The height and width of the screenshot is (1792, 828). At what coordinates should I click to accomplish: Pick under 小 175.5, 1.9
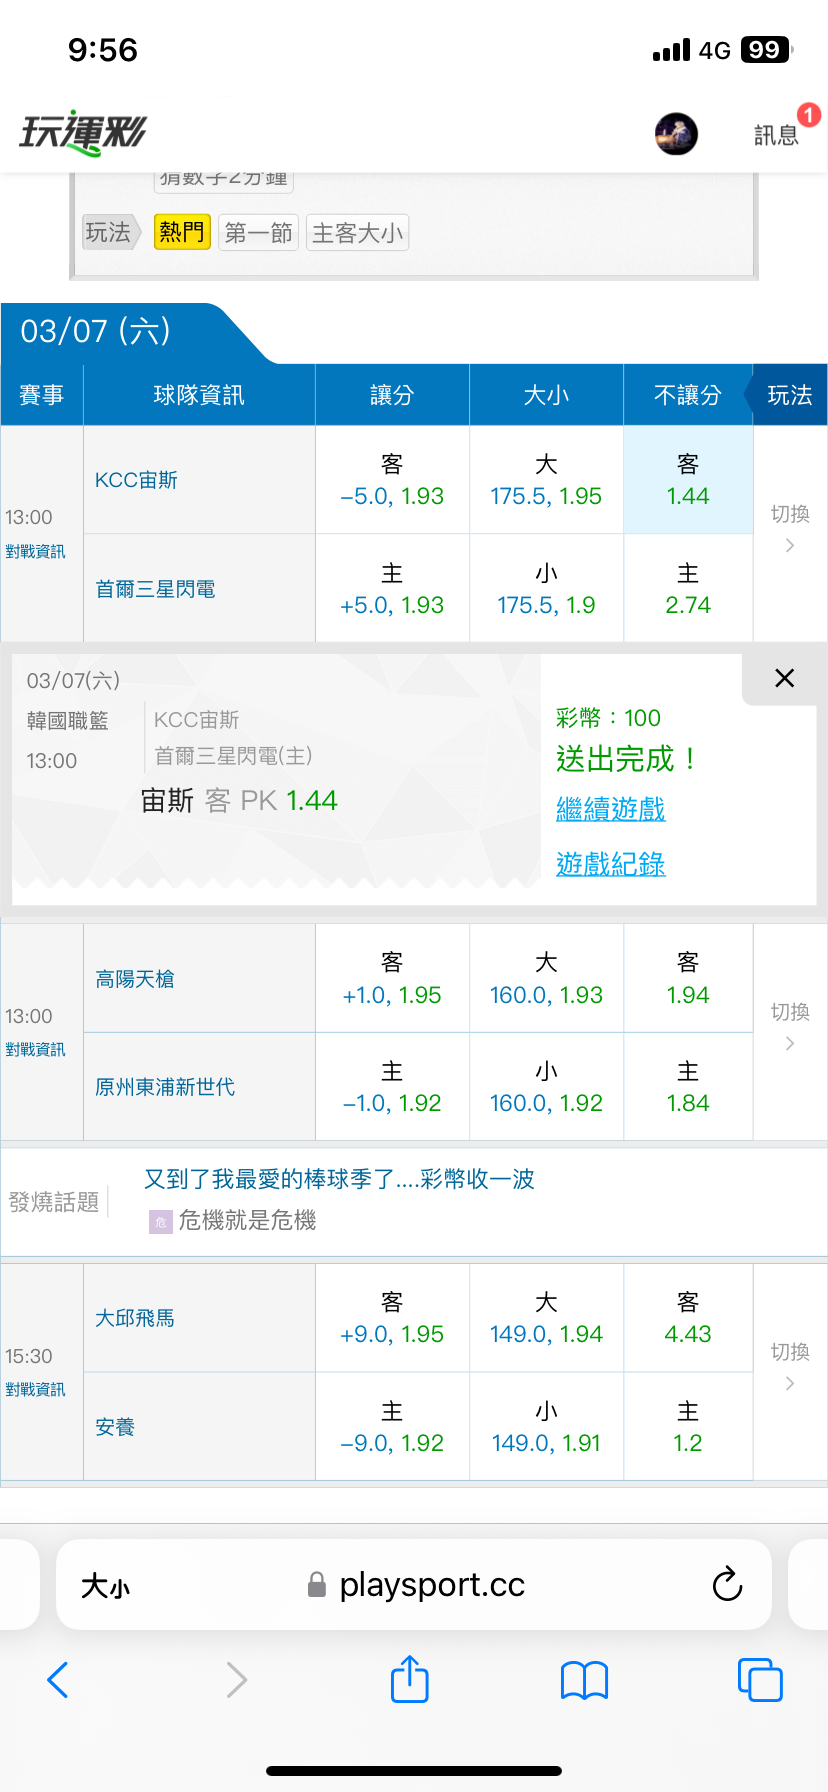click(x=546, y=589)
